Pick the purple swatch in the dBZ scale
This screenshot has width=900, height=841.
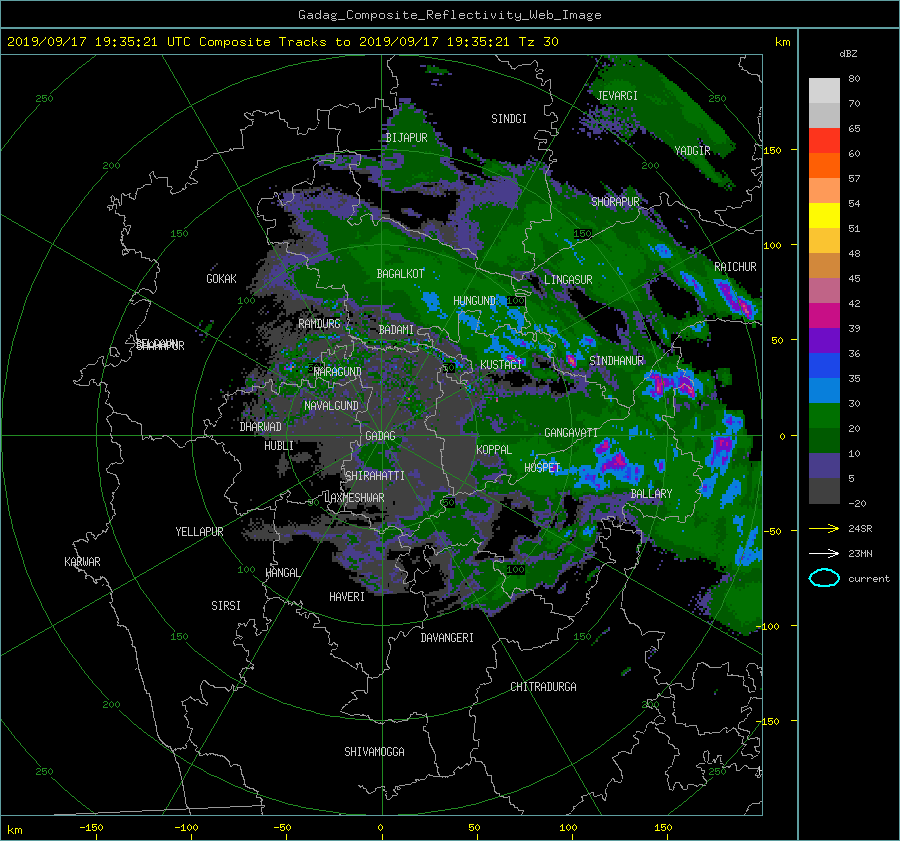point(824,340)
